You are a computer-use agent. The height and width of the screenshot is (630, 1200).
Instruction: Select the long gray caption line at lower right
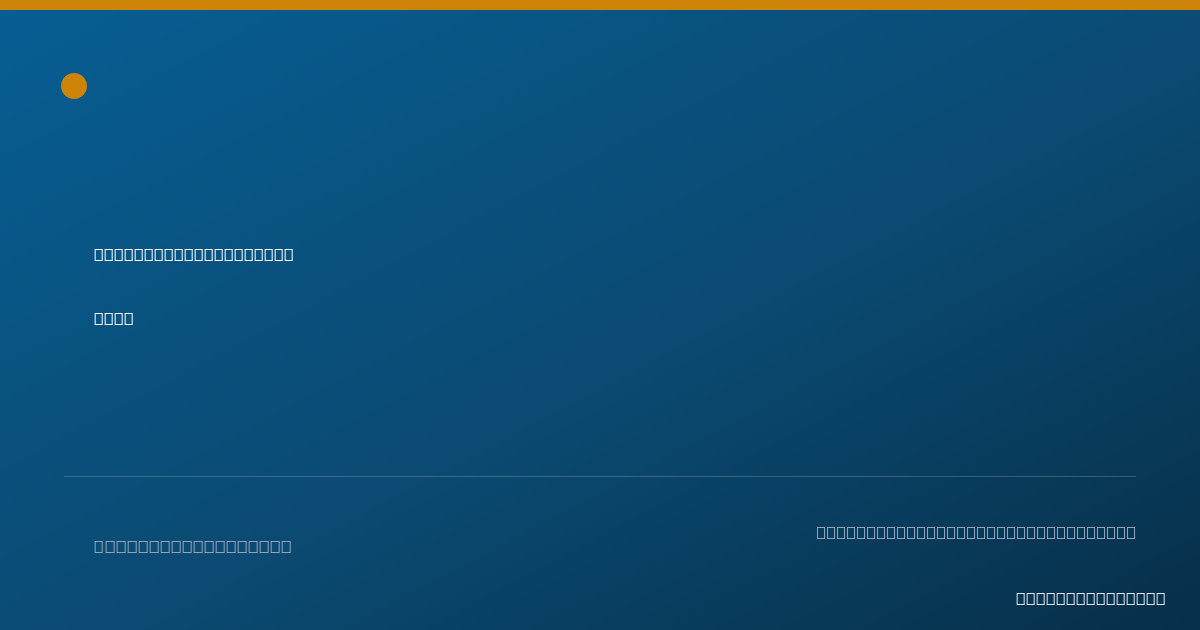976,532
